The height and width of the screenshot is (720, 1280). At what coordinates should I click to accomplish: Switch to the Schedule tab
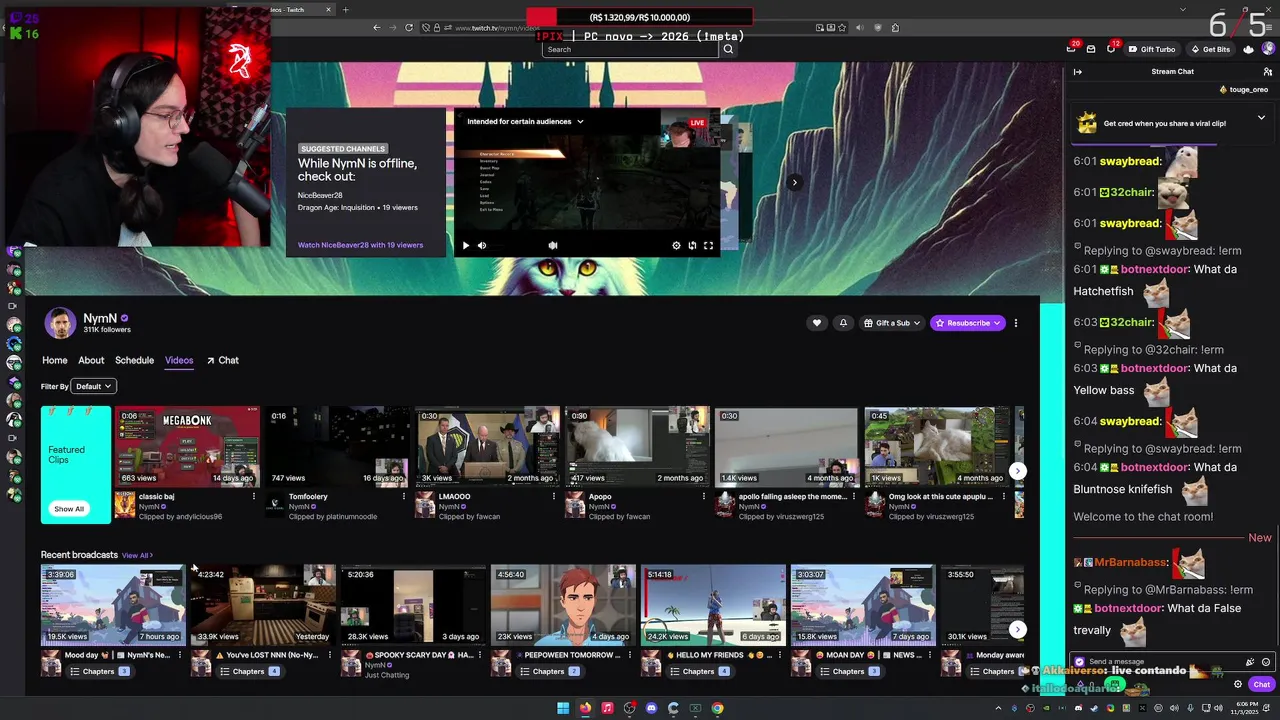point(134,360)
